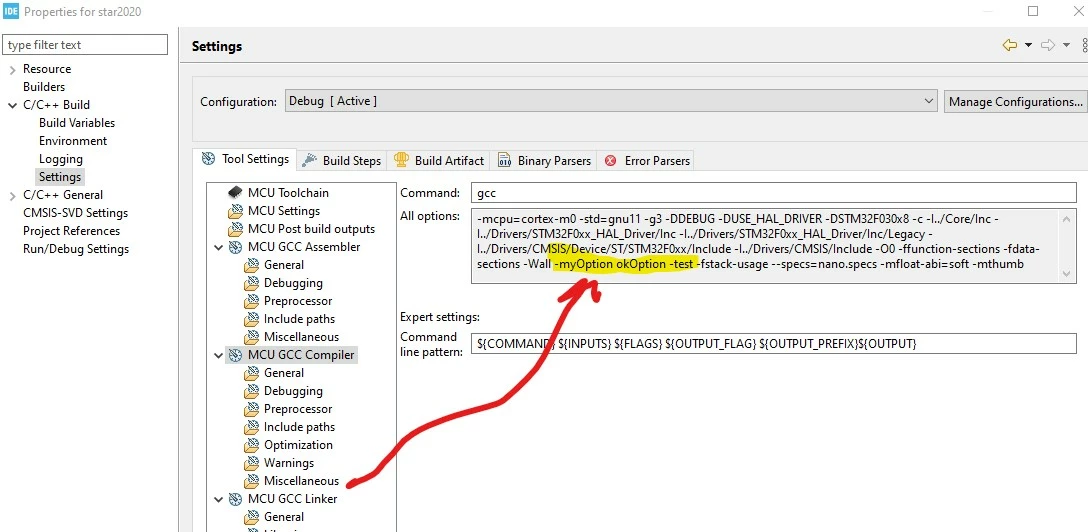The height and width of the screenshot is (532, 1088).
Task: Click Assembler Preprocessor folder icon
Action: (x=252, y=301)
